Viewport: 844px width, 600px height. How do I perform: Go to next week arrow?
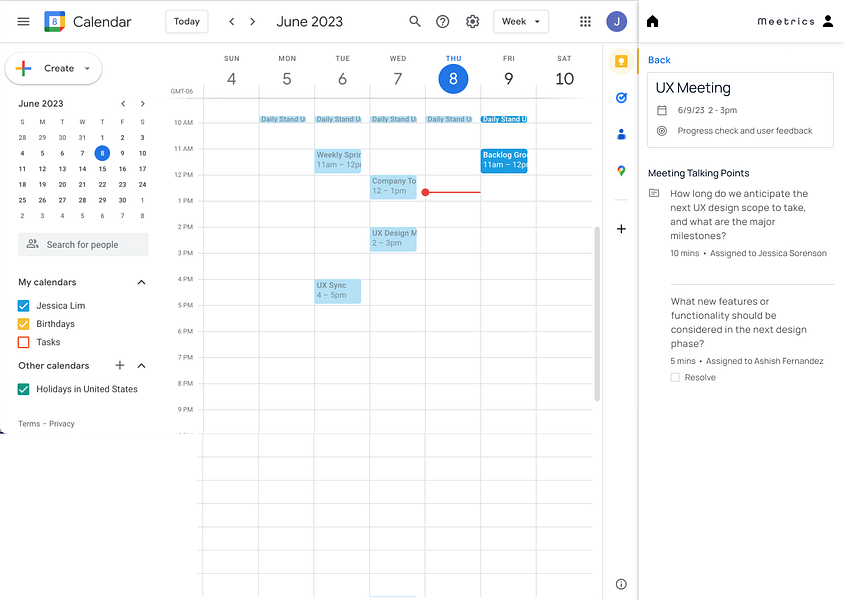tap(252, 22)
